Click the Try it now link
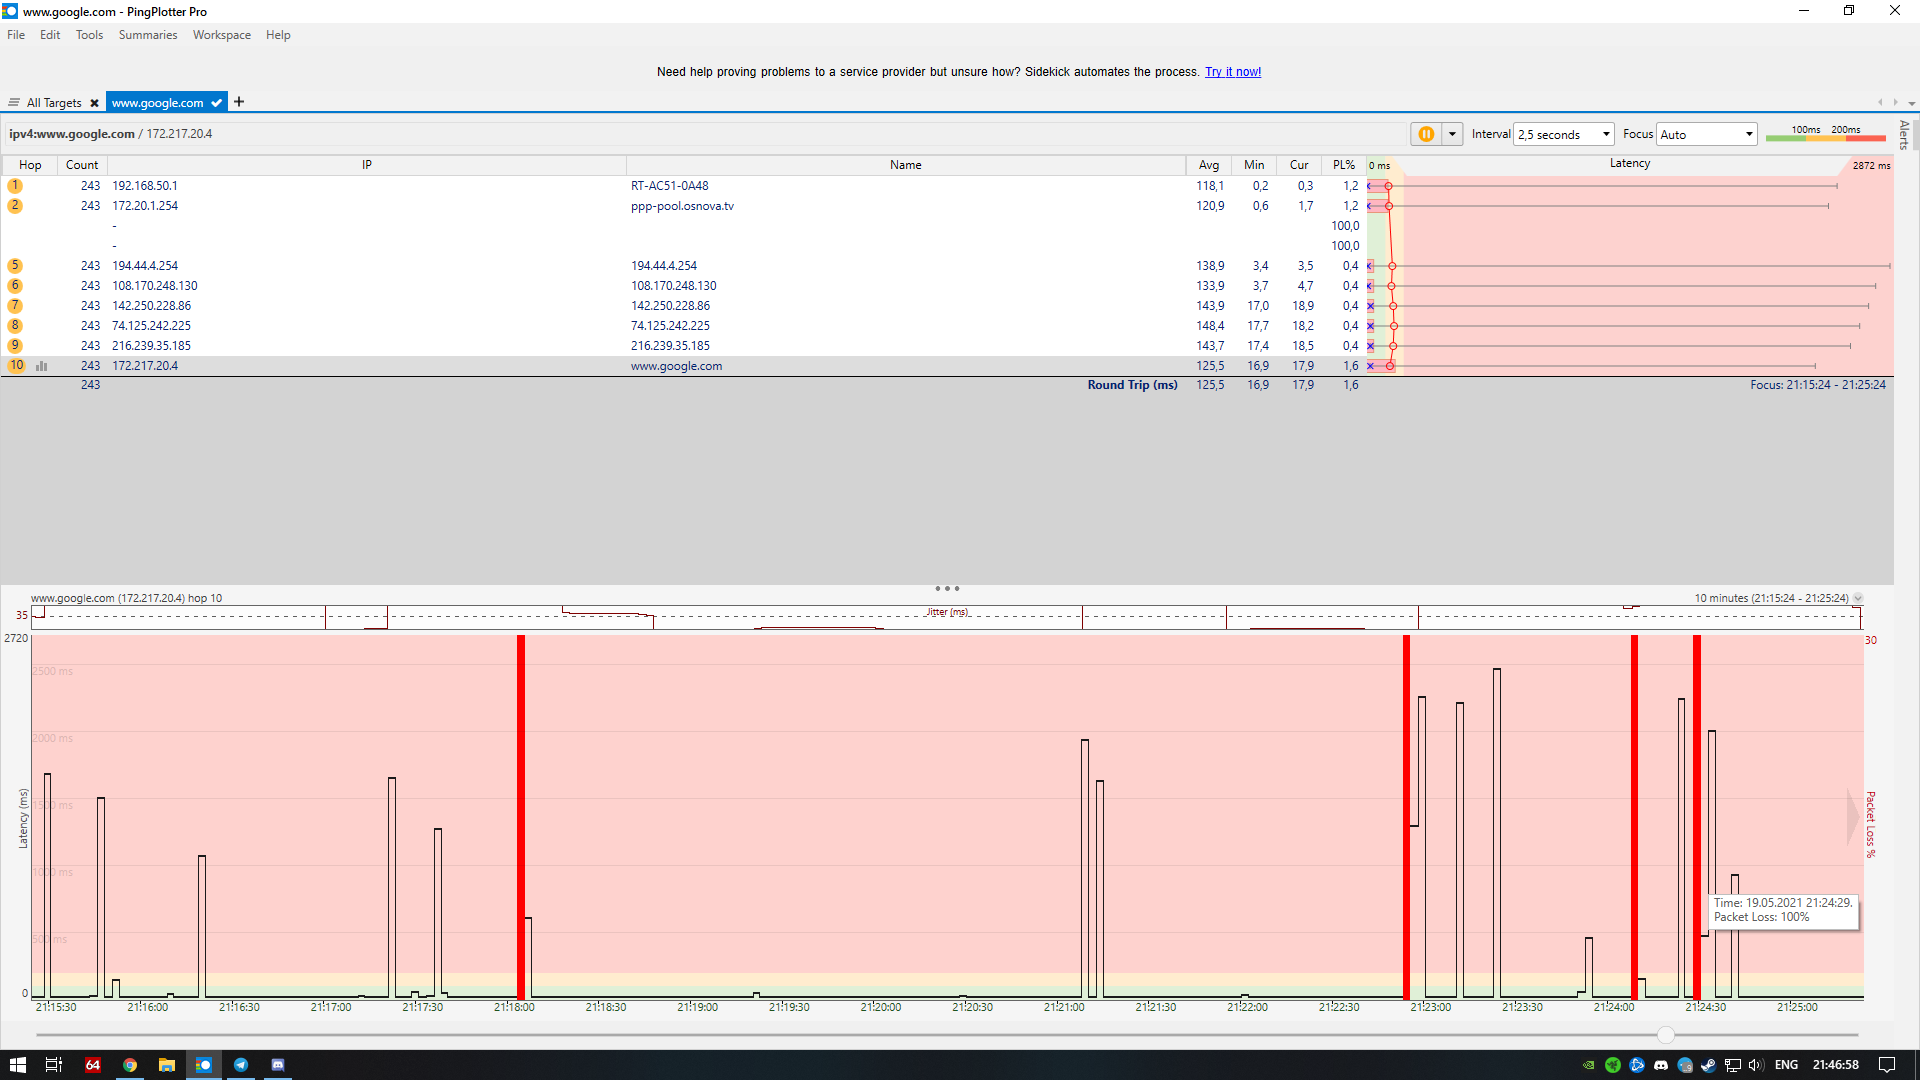Image resolution: width=1920 pixels, height=1080 pixels. pos(1232,72)
